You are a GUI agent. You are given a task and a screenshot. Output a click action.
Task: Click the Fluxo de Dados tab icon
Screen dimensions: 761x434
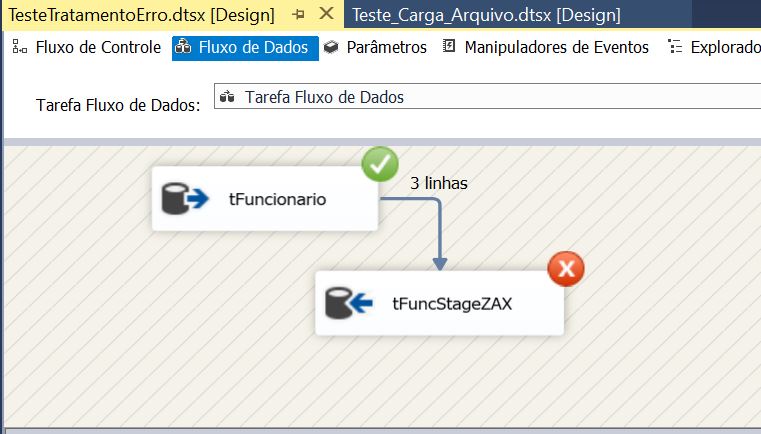click(182, 47)
